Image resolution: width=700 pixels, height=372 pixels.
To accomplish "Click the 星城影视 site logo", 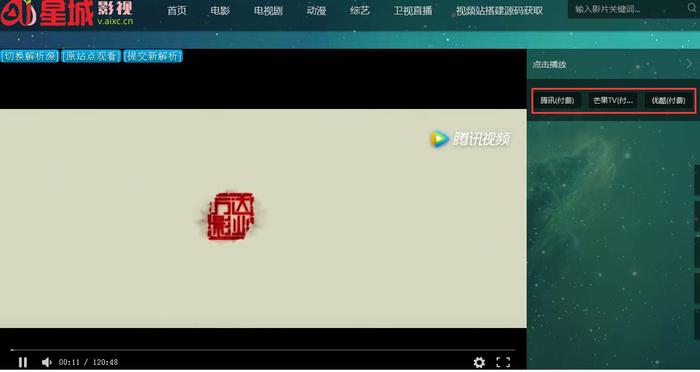I will (x=67, y=13).
